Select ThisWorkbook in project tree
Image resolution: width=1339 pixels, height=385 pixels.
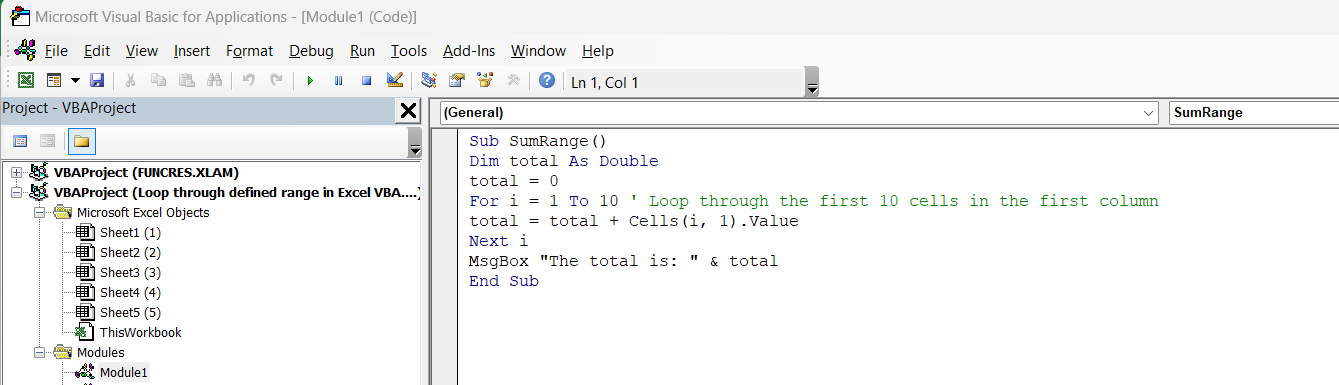(x=140, y=332)
